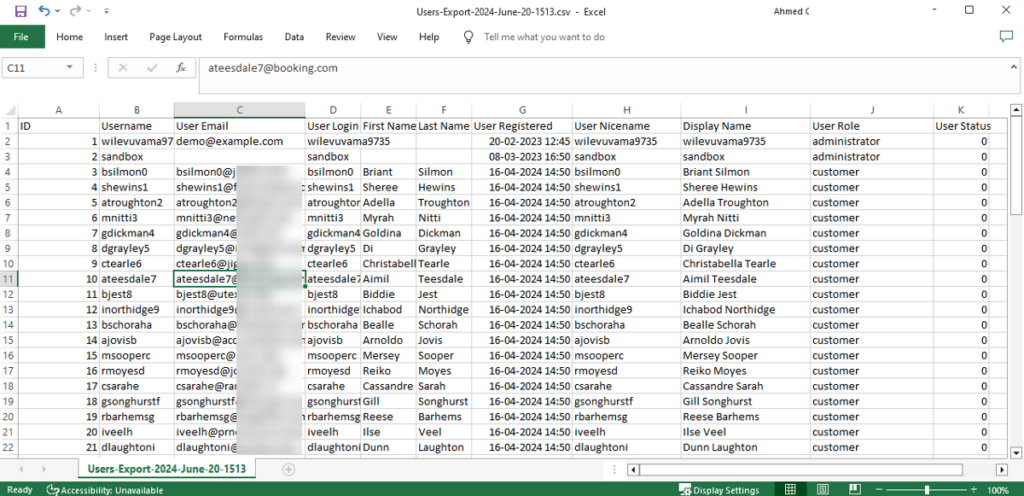Click the 'User Email' header cell
Screen dimensions: 1024x496
[240, 126]
